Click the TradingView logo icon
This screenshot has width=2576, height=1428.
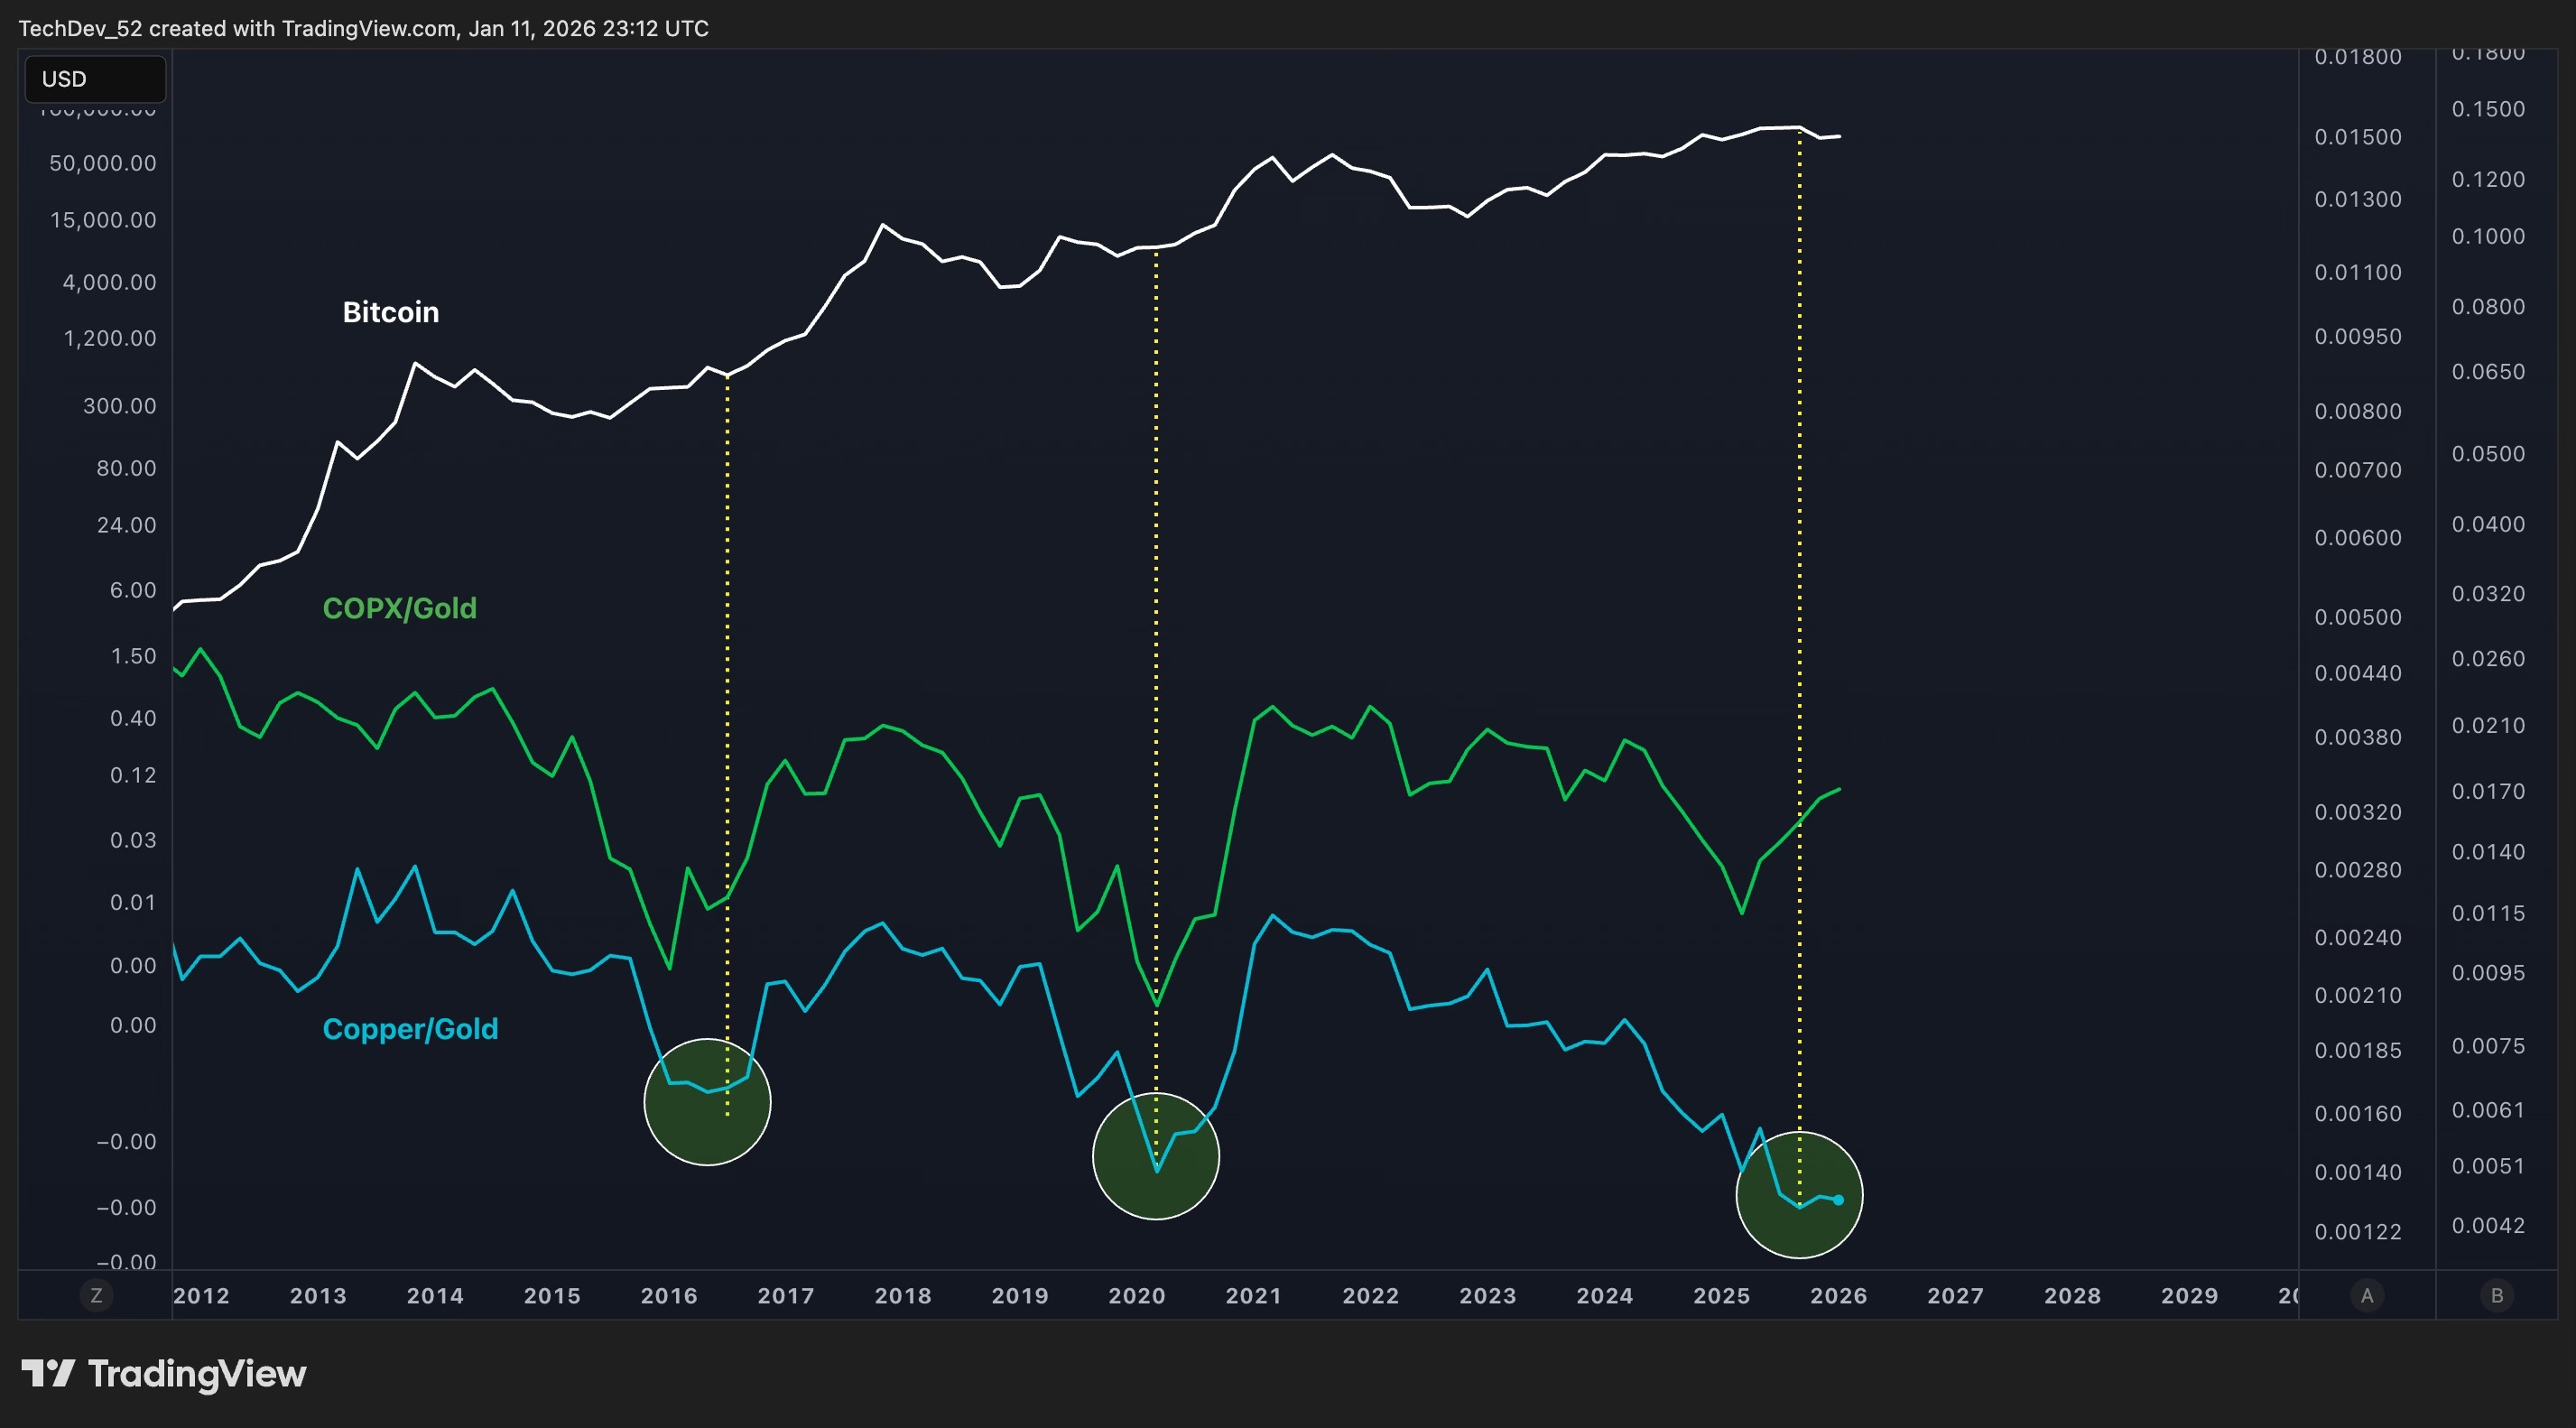pyautogui.click(x=47, y=1373)
